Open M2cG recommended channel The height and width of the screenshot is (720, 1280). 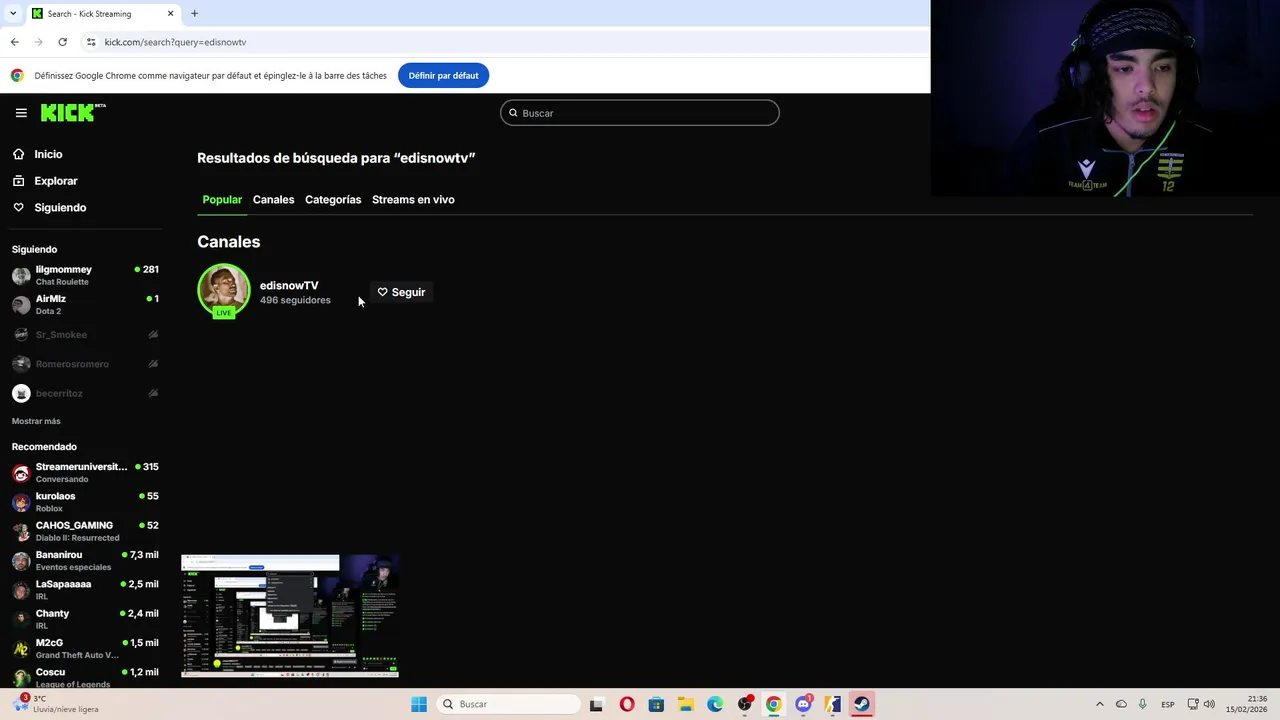(x=85, y=648)
